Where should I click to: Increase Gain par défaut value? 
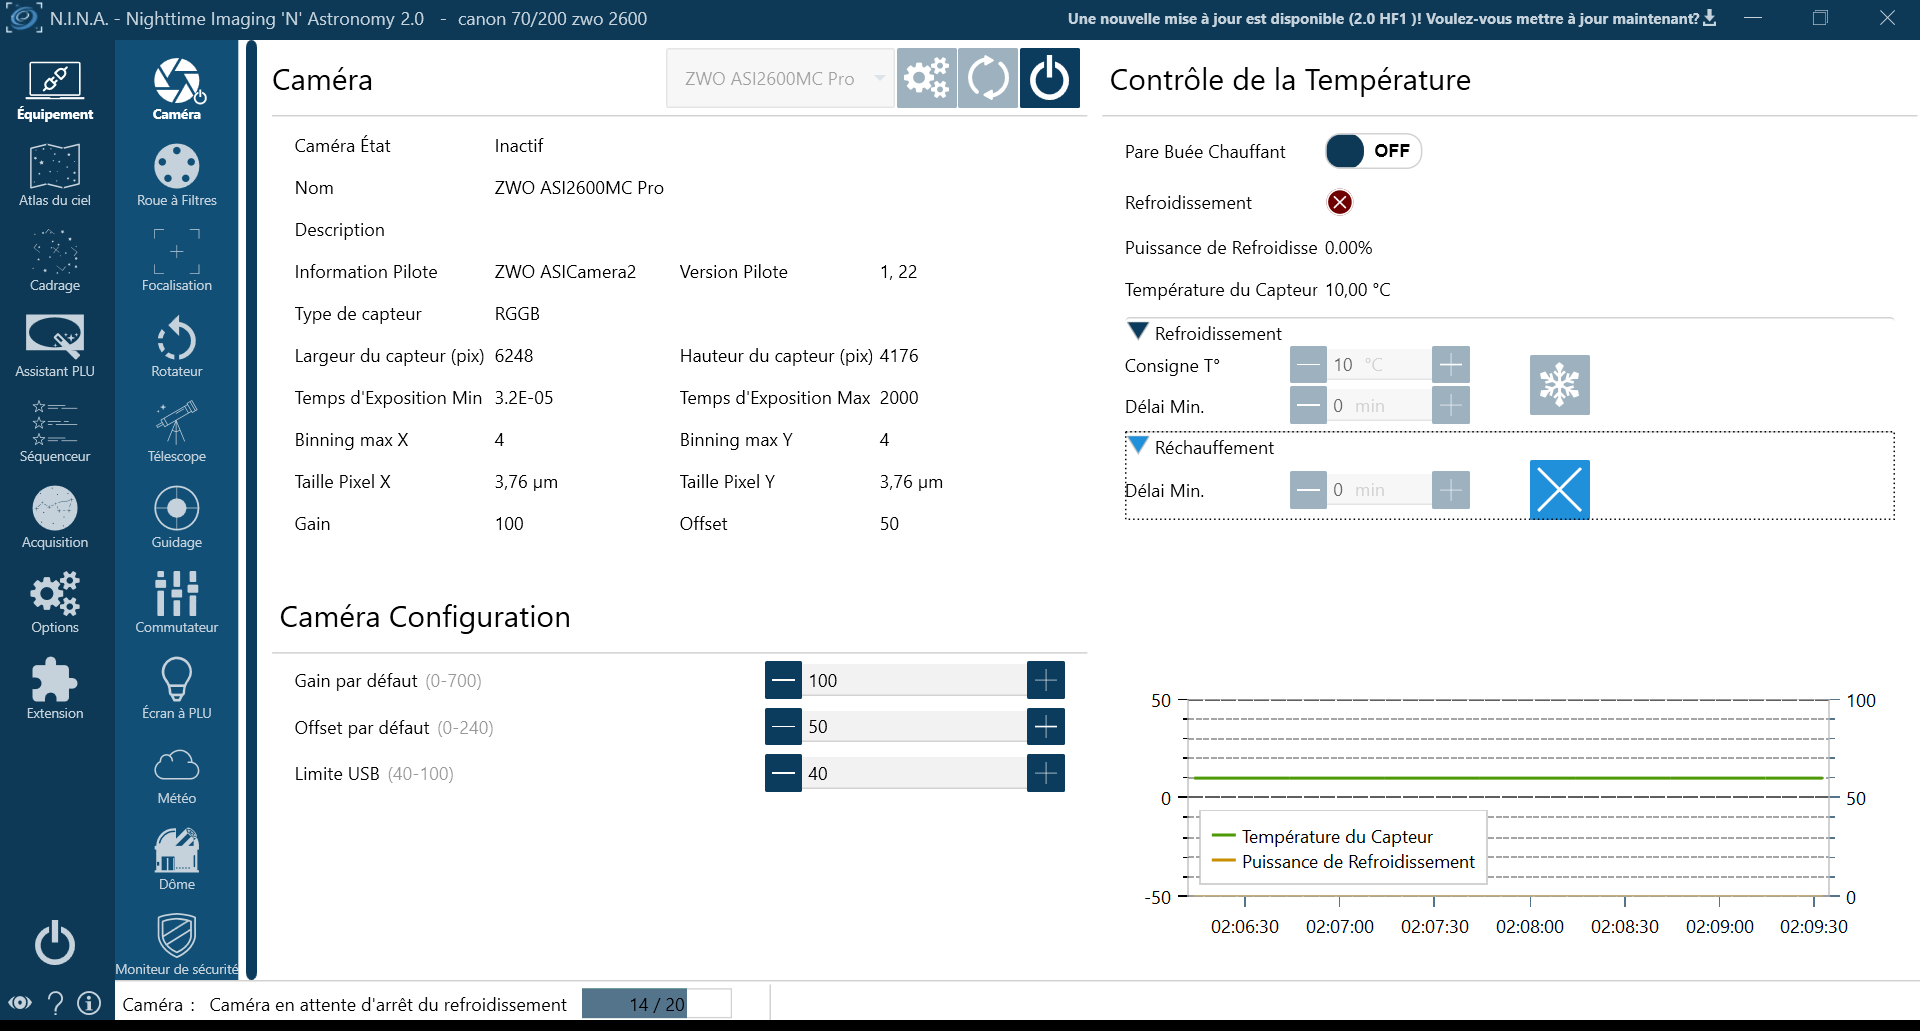tap(1046, 680)
